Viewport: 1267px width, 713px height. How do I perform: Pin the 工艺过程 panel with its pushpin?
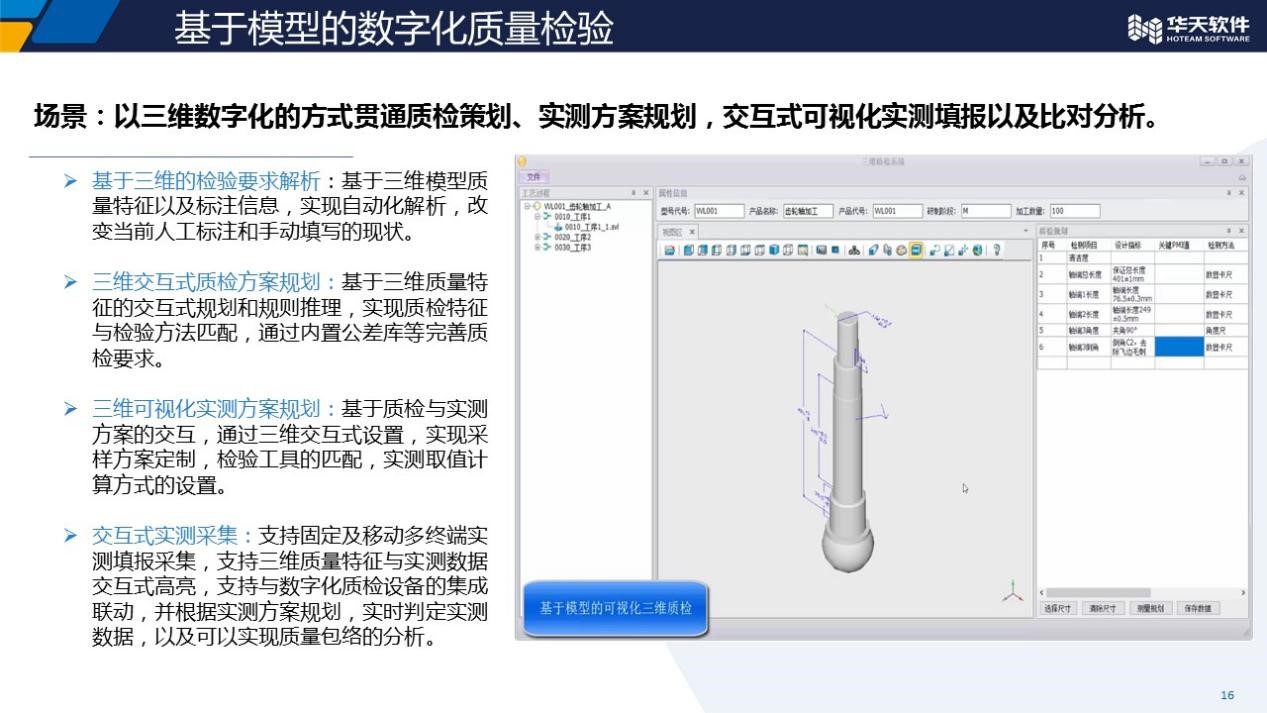(633, 193)
